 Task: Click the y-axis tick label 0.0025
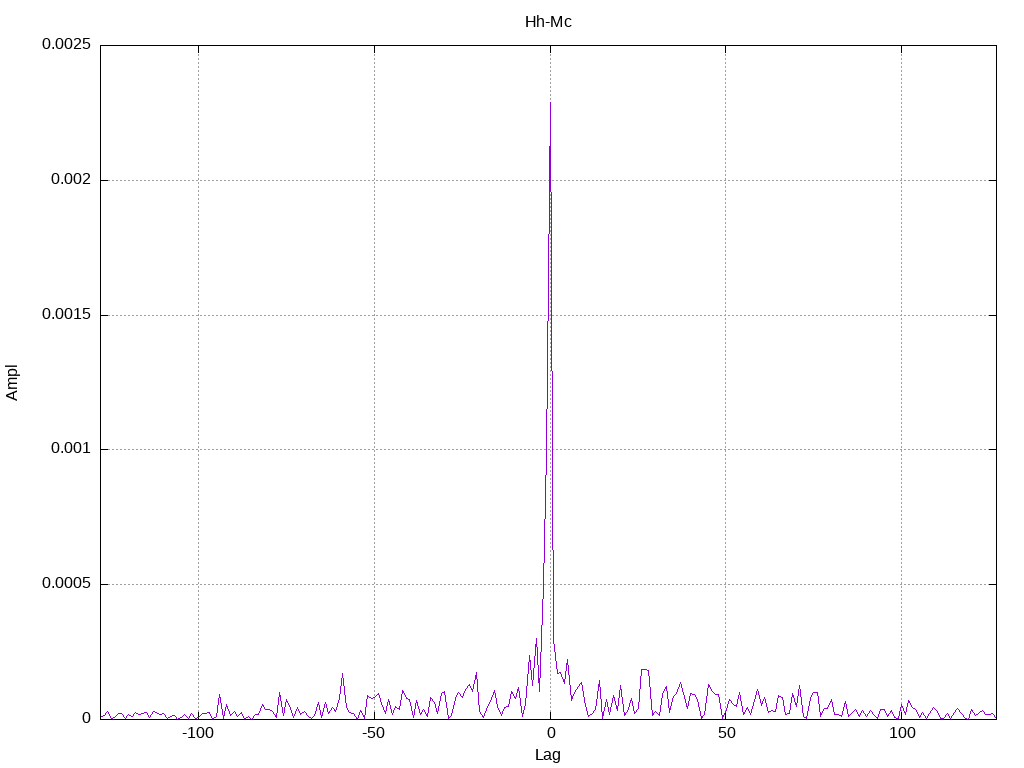(x=66, y=44)
